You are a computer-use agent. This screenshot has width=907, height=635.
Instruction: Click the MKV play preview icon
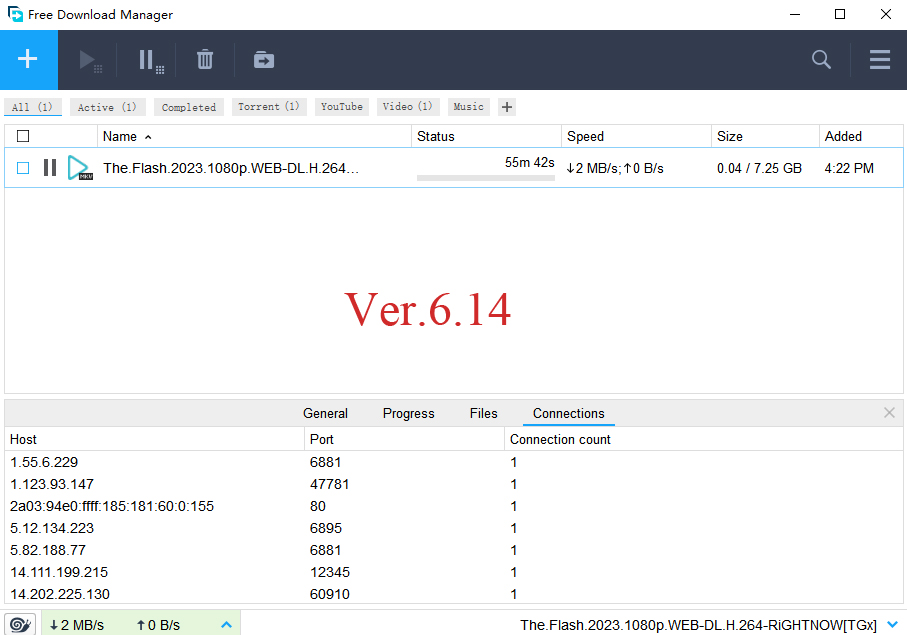pyautogui.click(x=80, y=168)
